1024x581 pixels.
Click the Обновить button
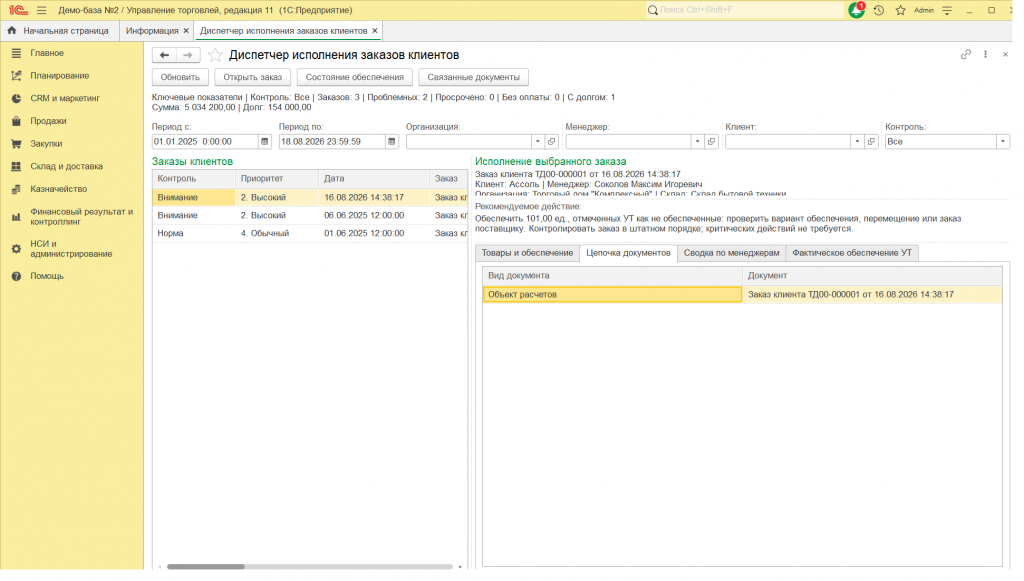pos(182,78)
